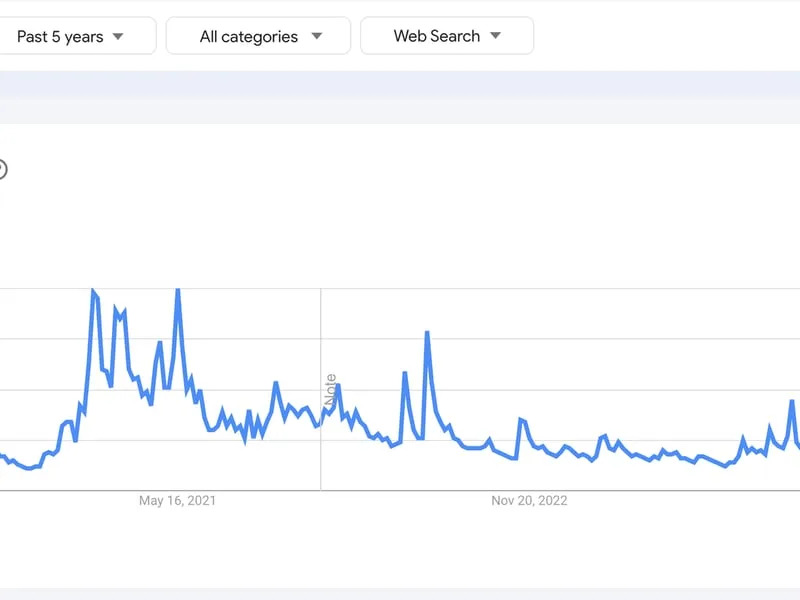Click the Note label on the chart
Viewport: 800px width, 600px height.
(x=331, y=390)
